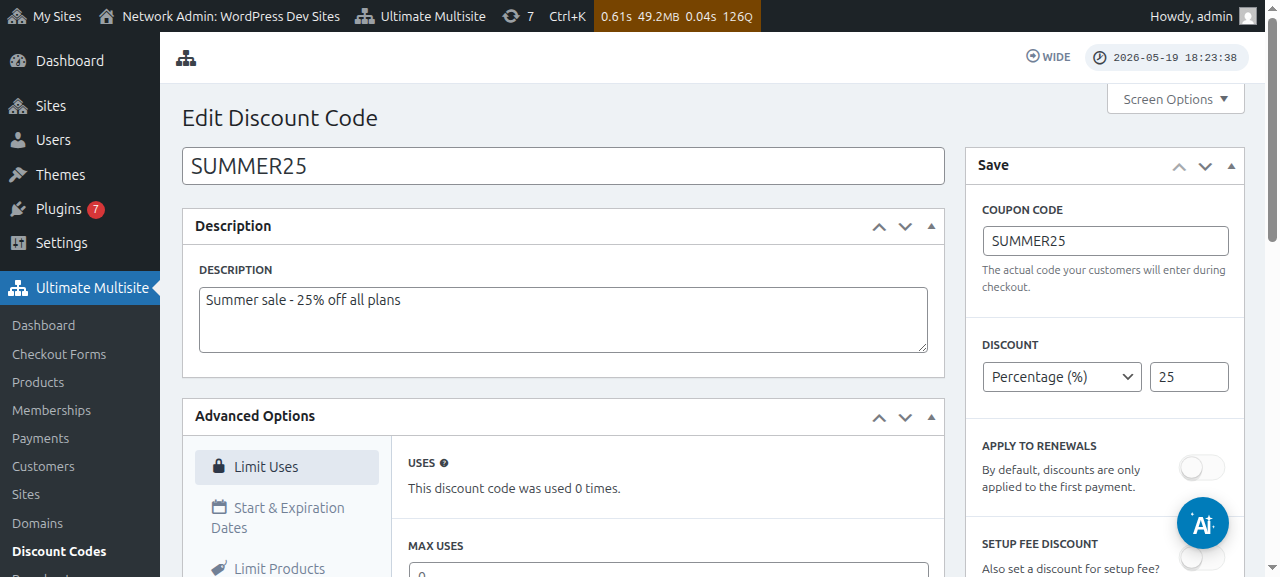
Task: Open Ultimate Multisite Dashboard submenu item
Action: 44,325
